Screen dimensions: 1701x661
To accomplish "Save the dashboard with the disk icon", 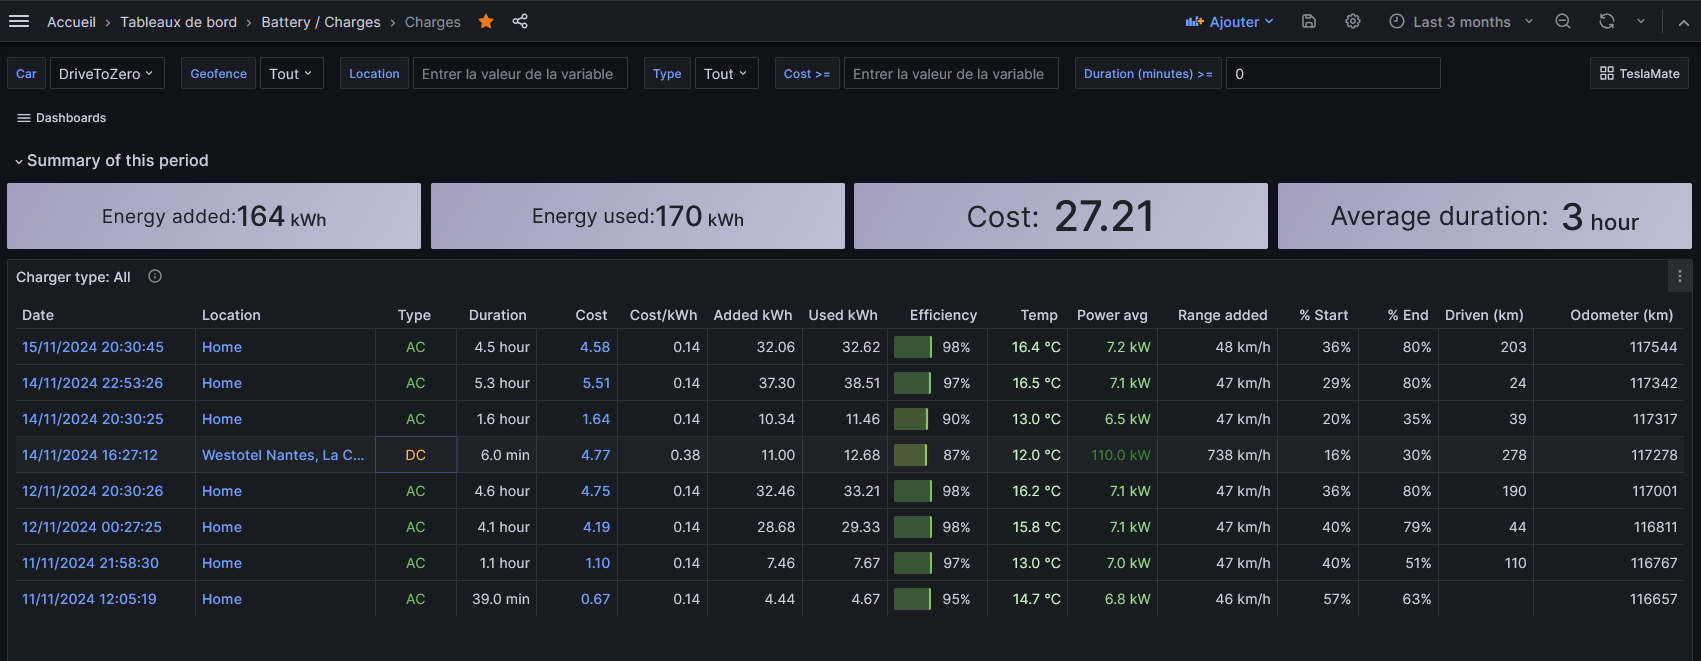I will click(x=1309, y=21).
